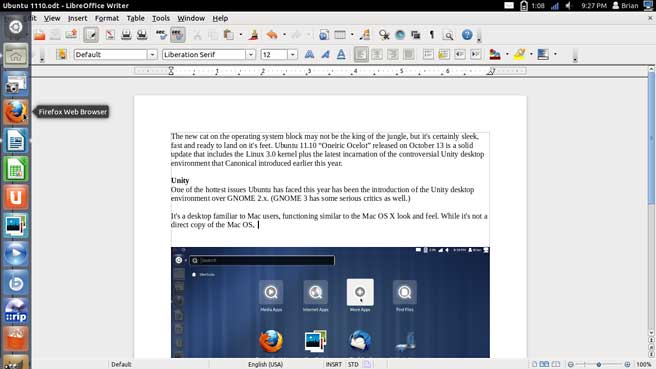Click the Hyperlink icon

click(324, 35)
